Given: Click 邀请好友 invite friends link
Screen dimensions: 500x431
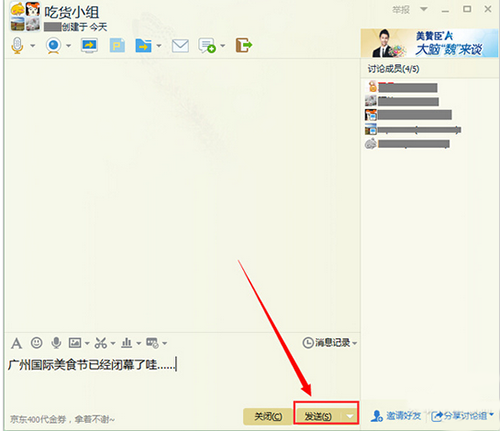Looking at the screenshot, I should (396, 416).
